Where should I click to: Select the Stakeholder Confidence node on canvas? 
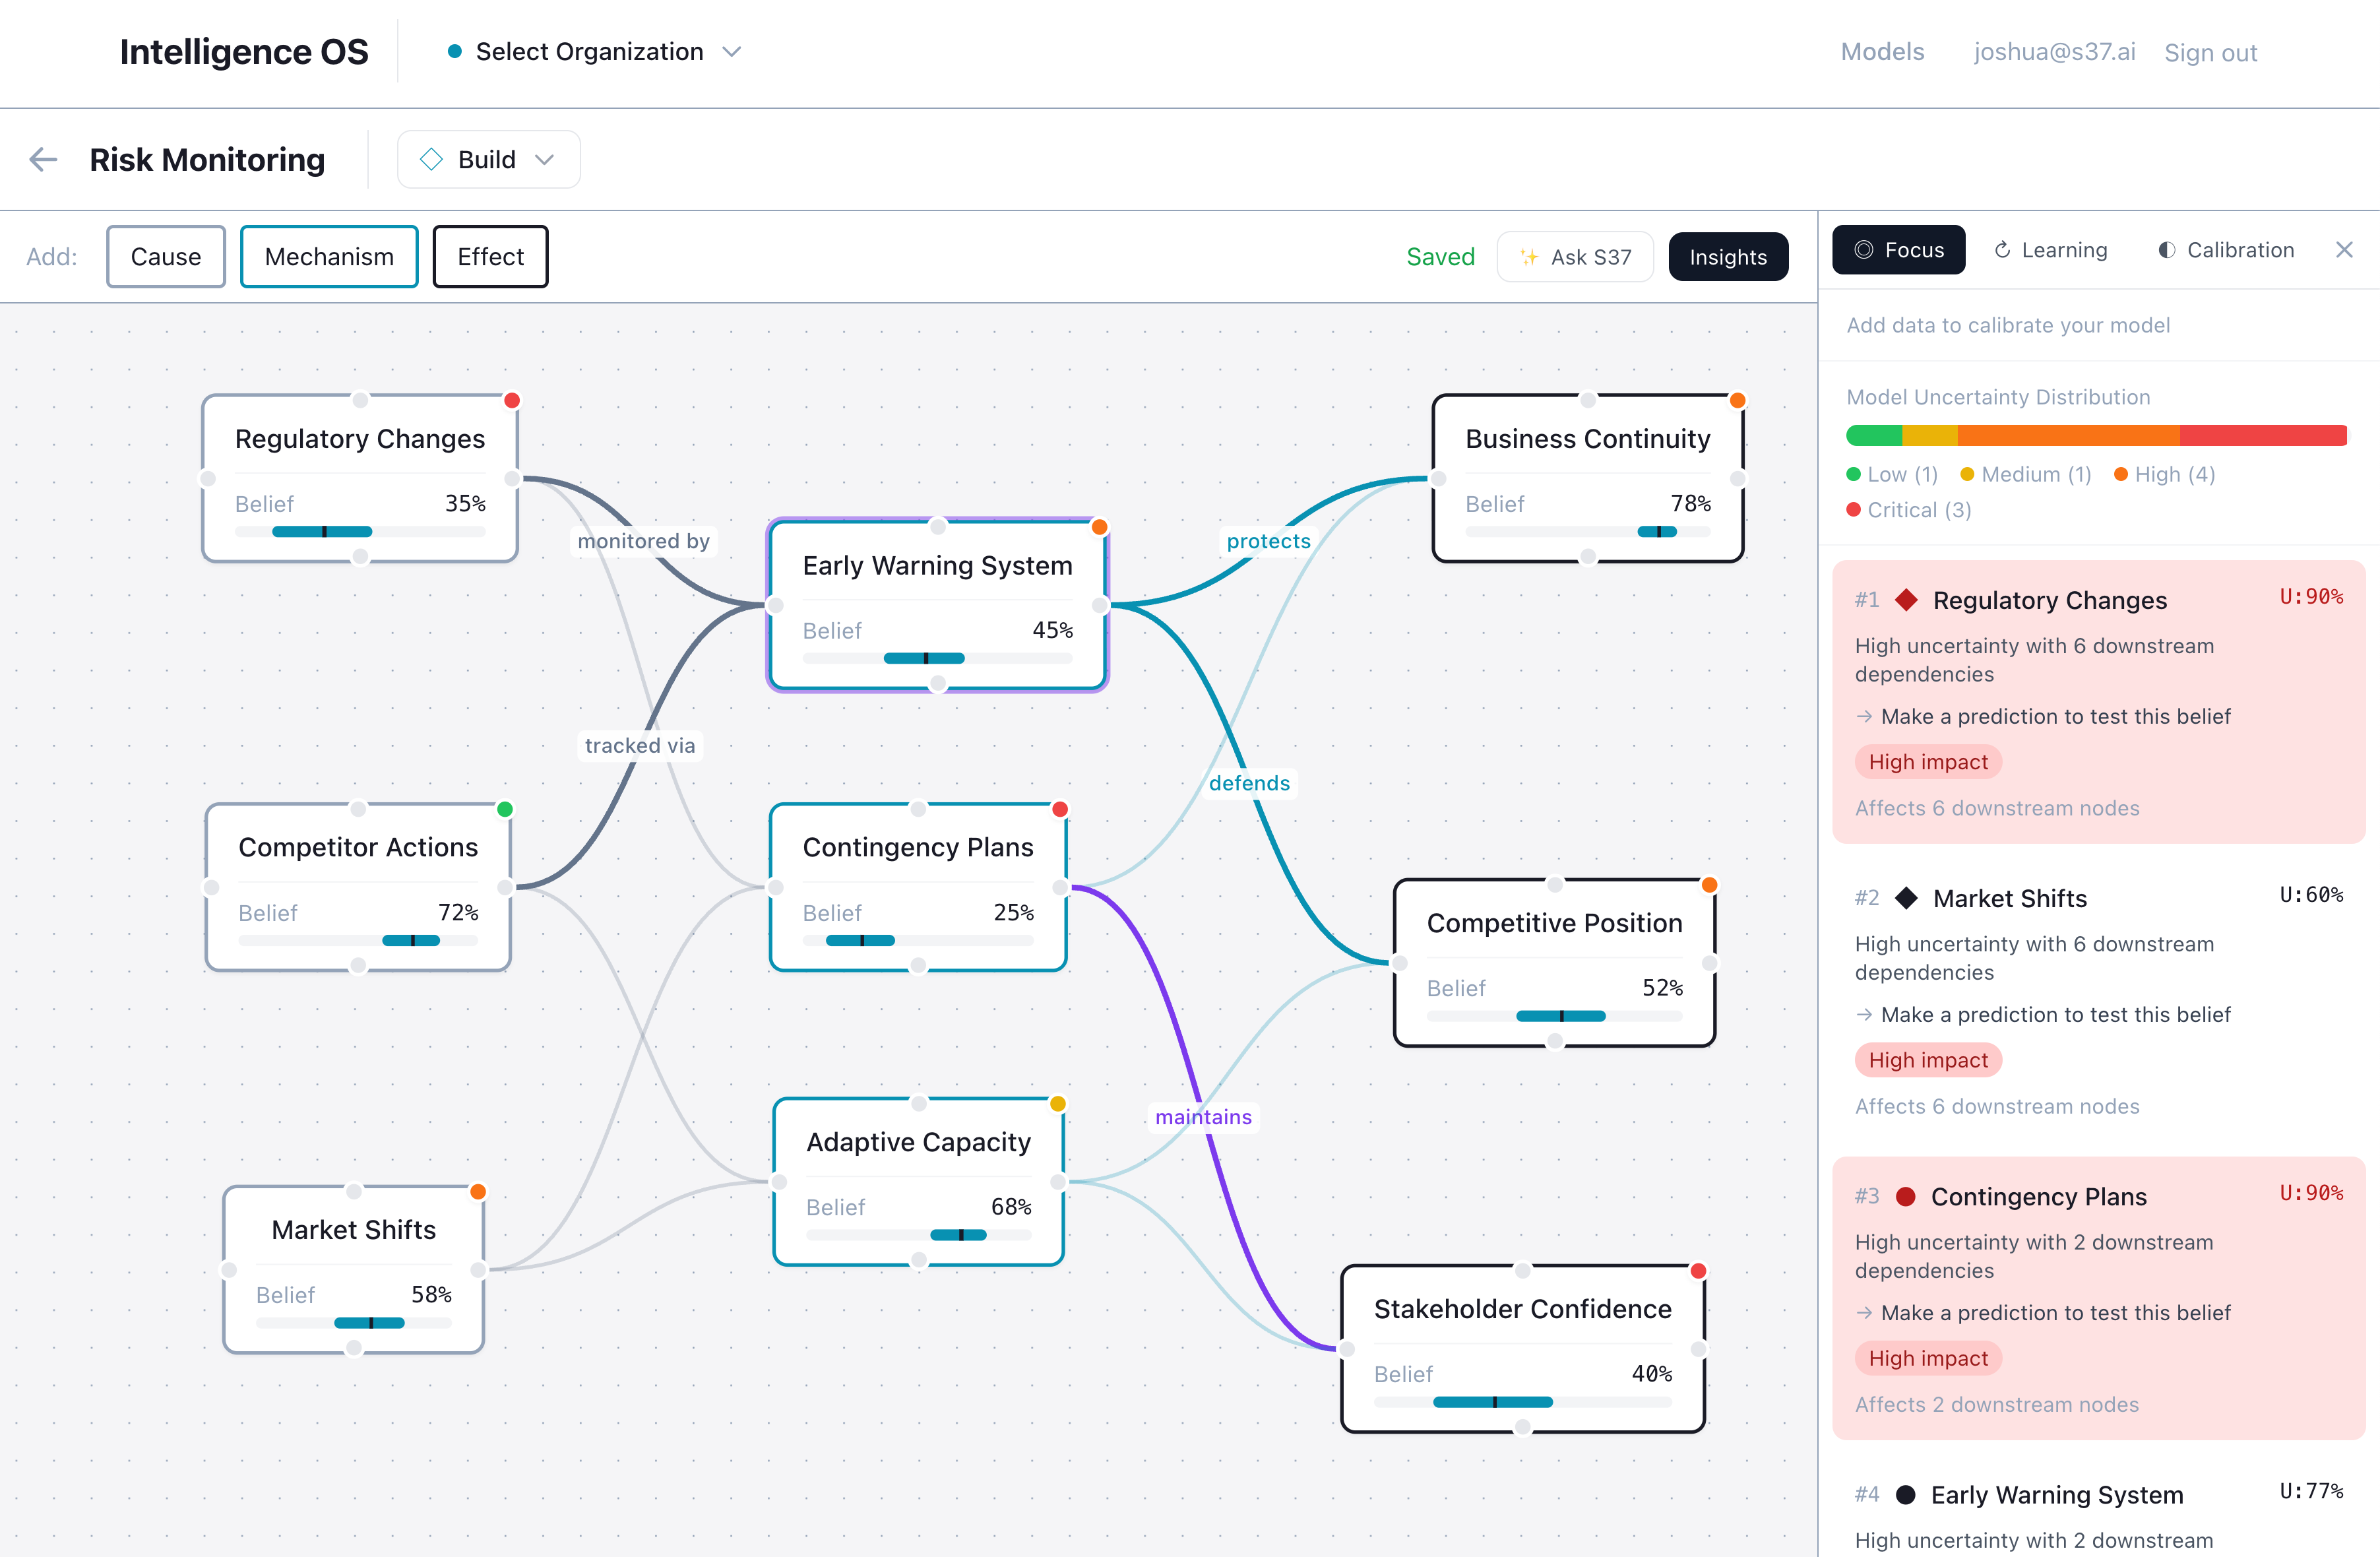[x=1522, y=1309]
